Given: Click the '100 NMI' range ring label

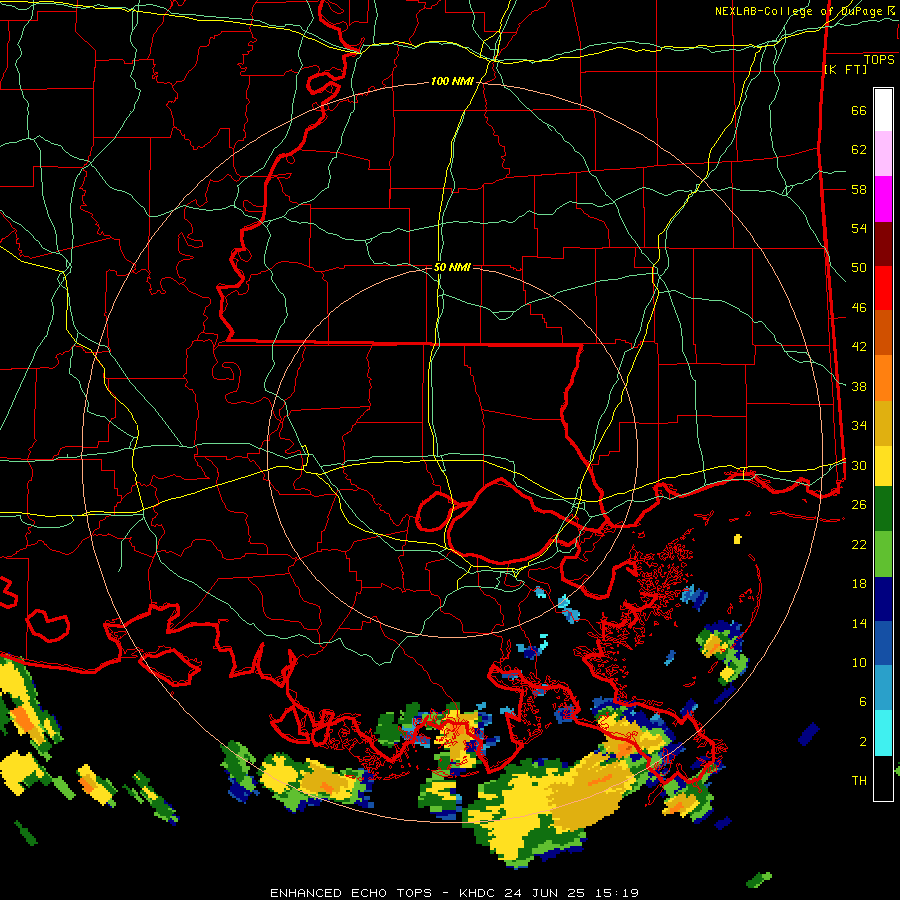Looking at the screenshot, I should pos(452,82).
